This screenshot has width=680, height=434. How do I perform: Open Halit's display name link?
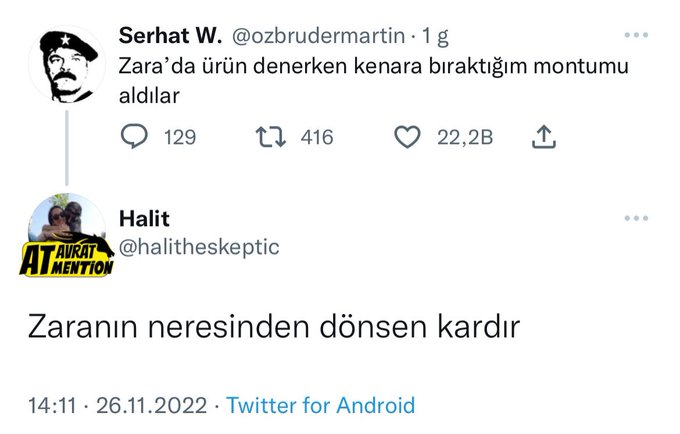coord(146,219)
